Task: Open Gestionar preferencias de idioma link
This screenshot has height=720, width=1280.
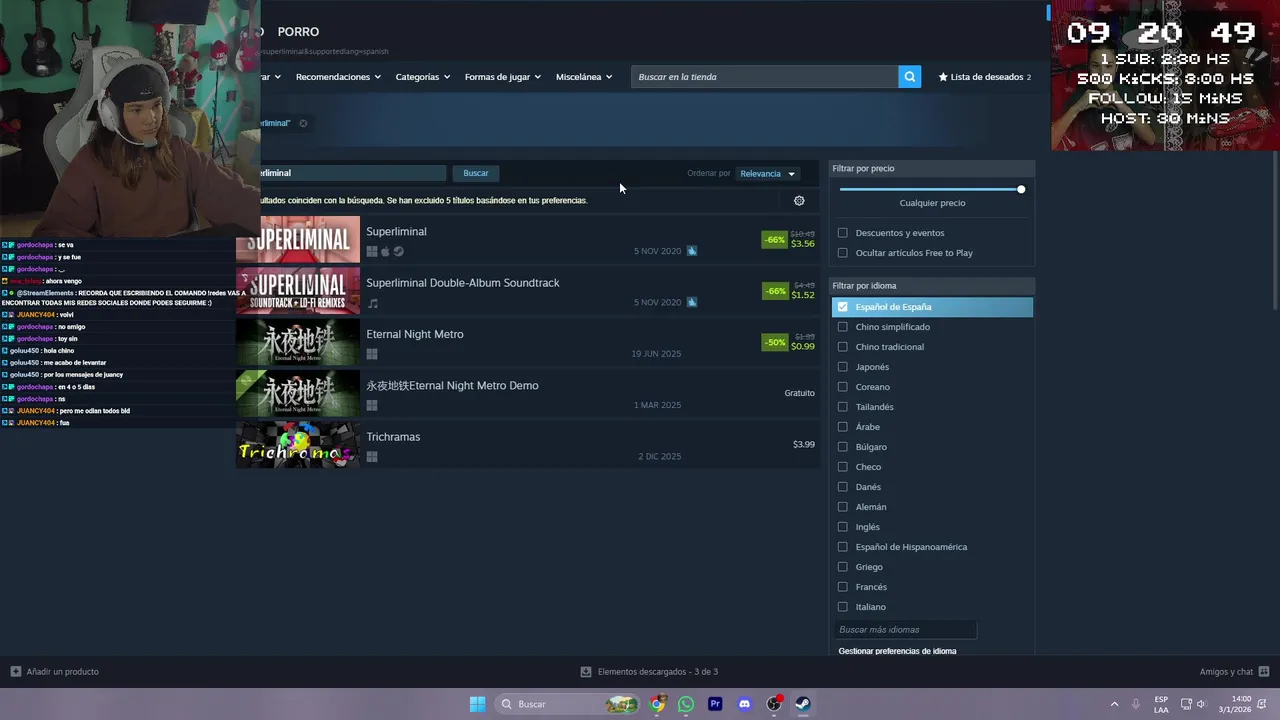Action: coord(897,651)
